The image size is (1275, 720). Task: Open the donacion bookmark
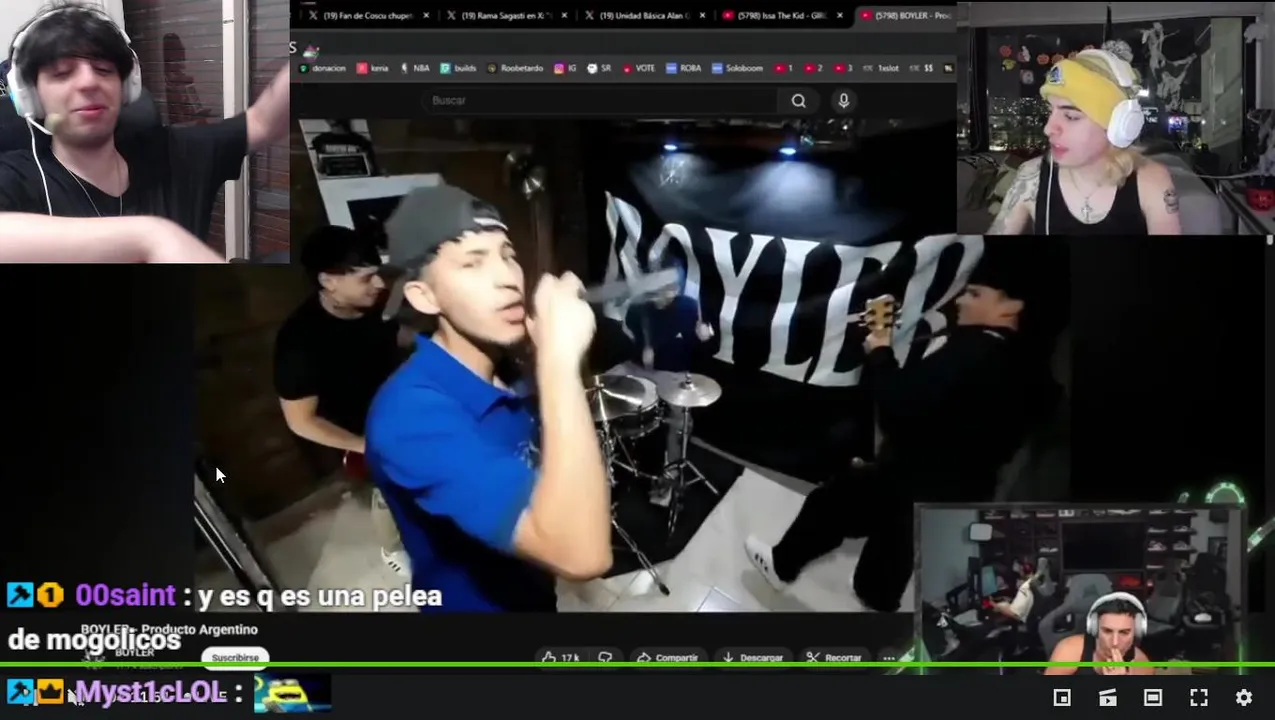(322, 68)
